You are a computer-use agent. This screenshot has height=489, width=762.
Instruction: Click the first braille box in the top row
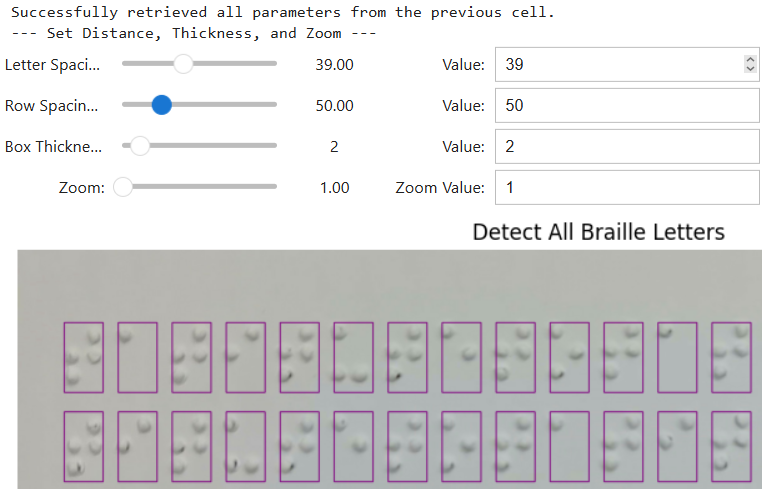83,357
